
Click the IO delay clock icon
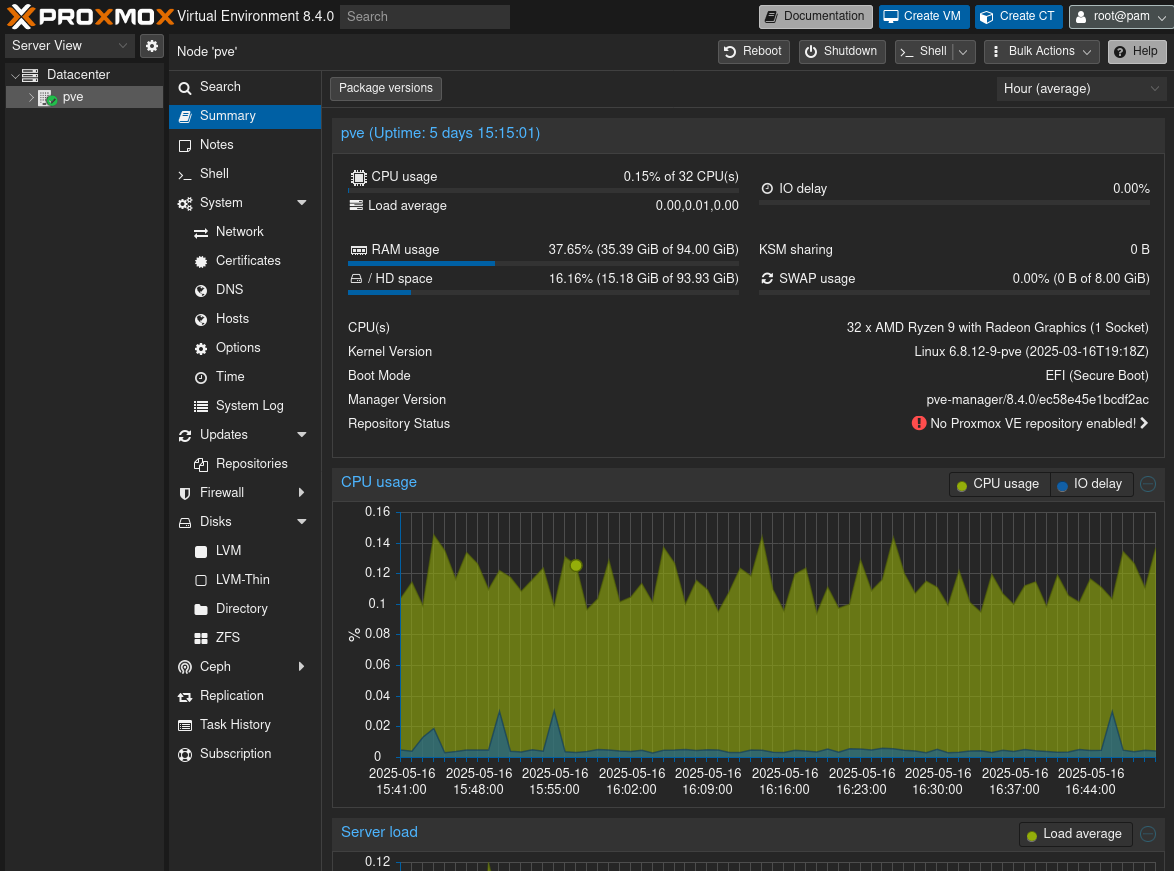pyautogui.click(x=767, y=189)
